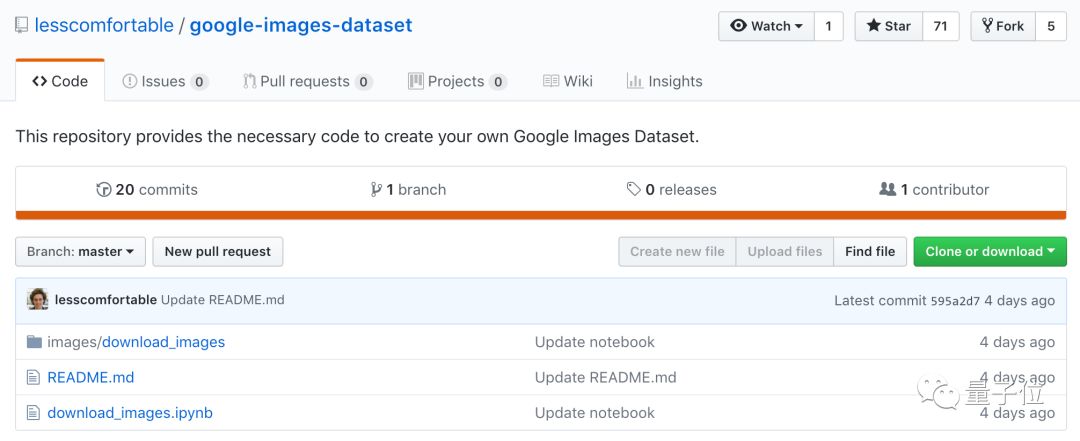Expand the Branch: master selector
The height and width of the screenshot is (441, 1080).
pos(81,252)
